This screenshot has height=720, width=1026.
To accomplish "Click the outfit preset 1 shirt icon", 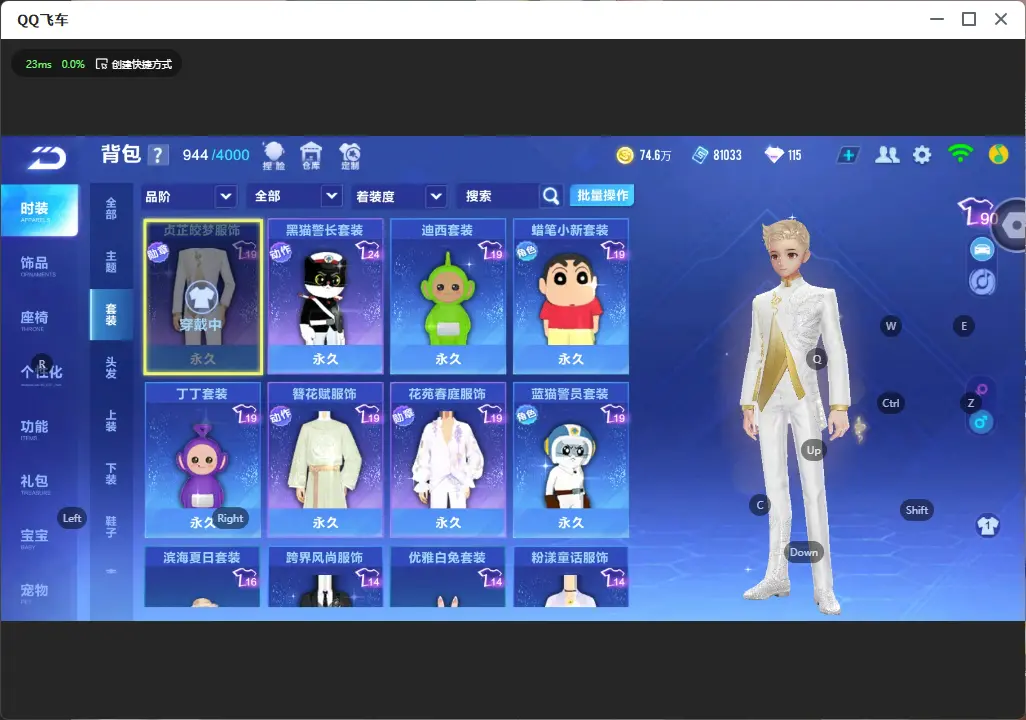I will pyautogui.click(x=987, y=526).
